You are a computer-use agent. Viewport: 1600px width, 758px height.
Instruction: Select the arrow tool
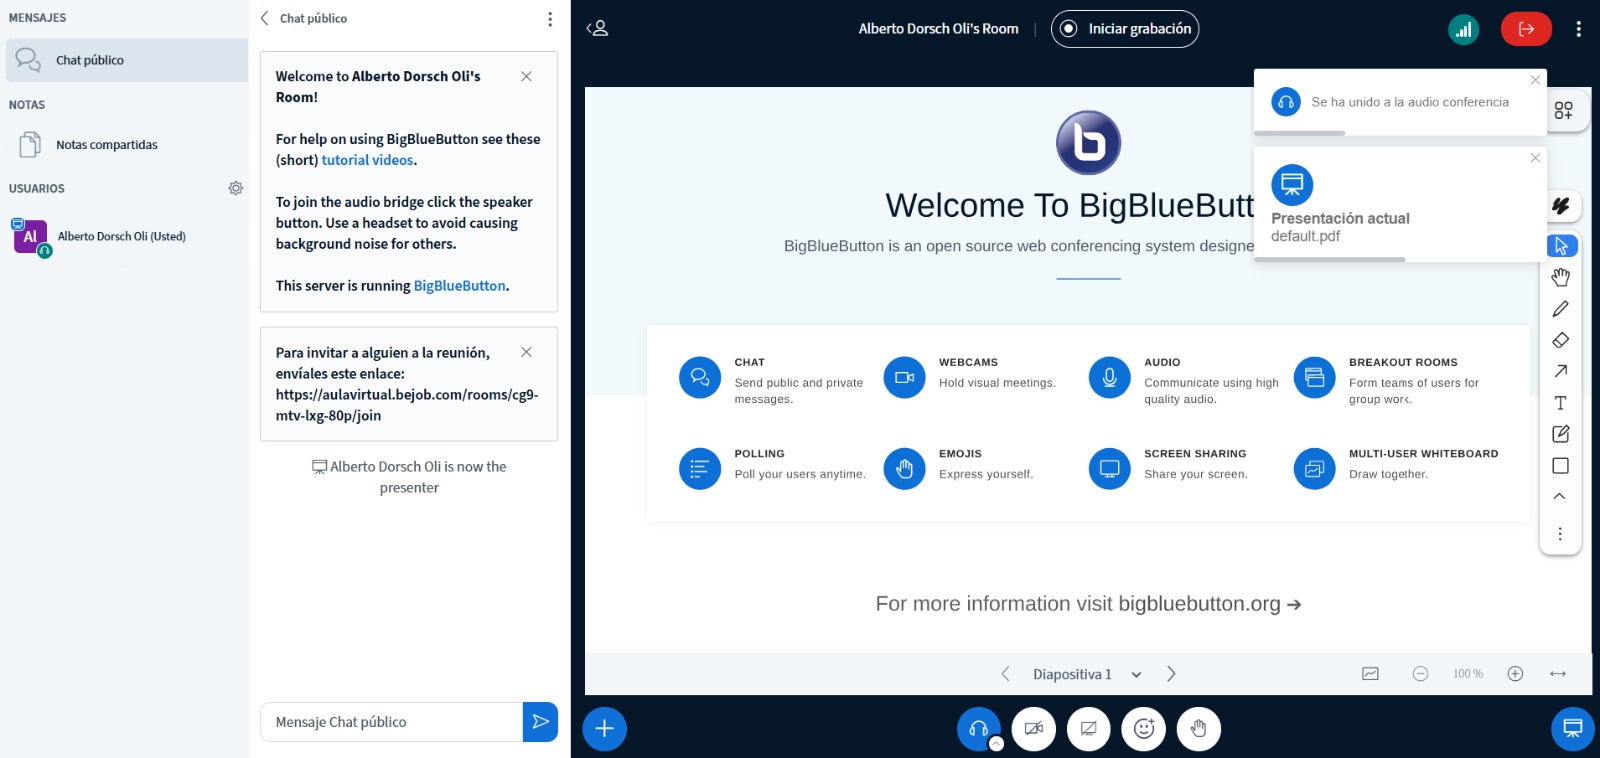[x=1561, y=371]
